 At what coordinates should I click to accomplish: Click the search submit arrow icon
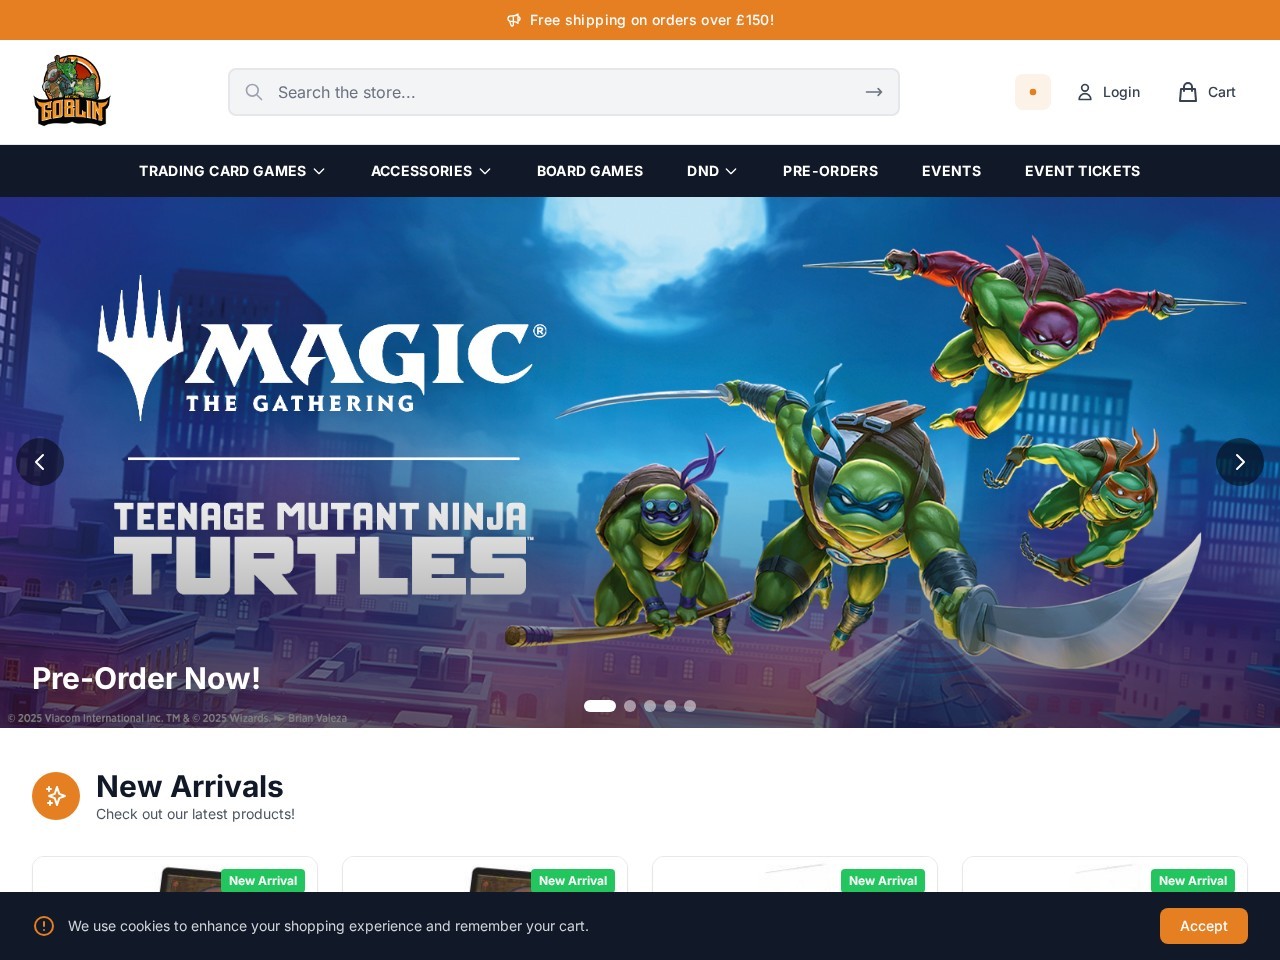point(873,92)
